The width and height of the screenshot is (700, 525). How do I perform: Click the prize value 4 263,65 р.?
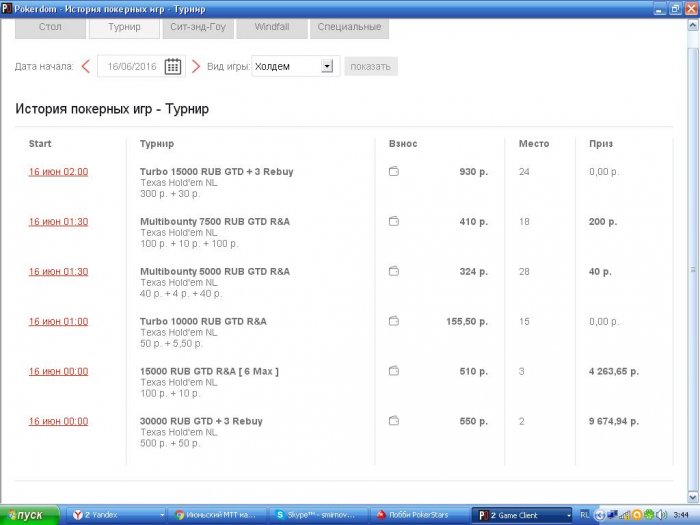point(614,371)
